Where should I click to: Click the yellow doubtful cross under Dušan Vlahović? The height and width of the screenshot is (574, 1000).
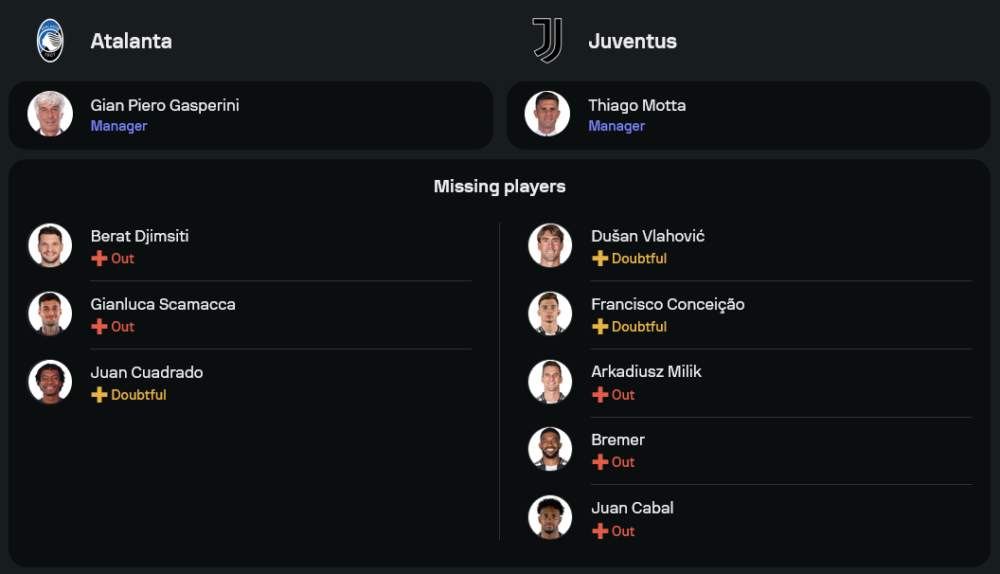click(x=600, y=258)
